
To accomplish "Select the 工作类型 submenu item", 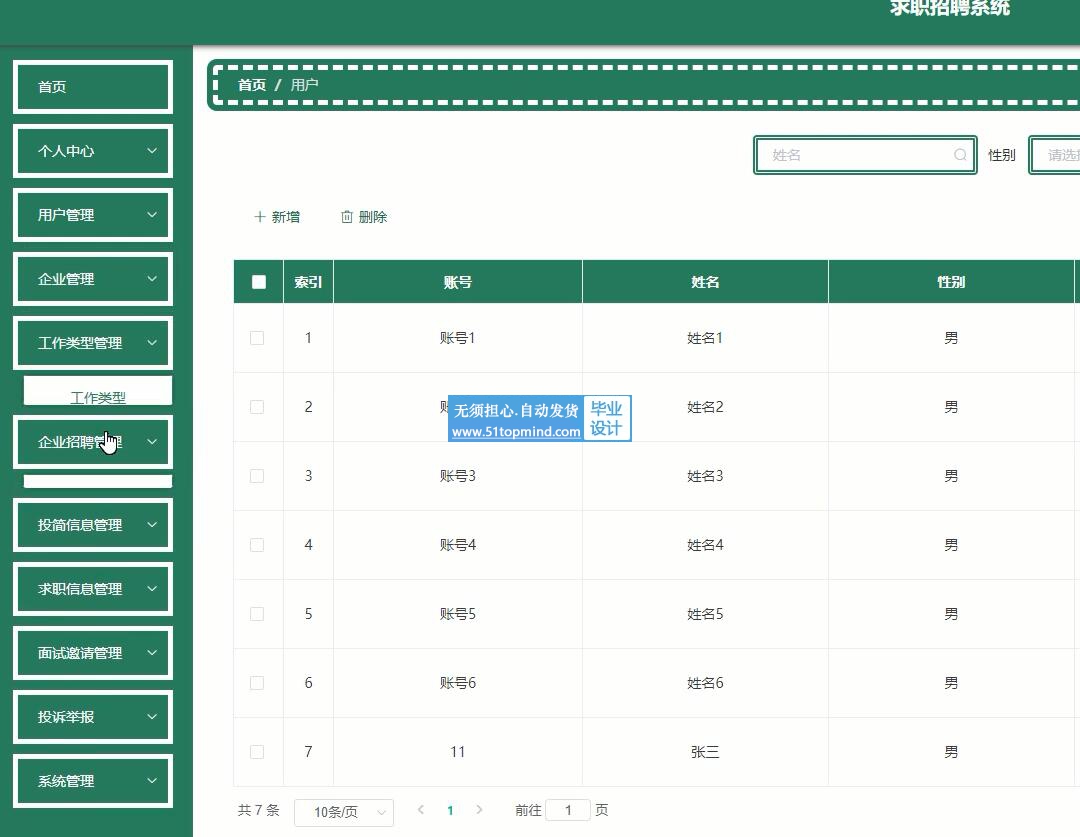I will pos(98,391).
